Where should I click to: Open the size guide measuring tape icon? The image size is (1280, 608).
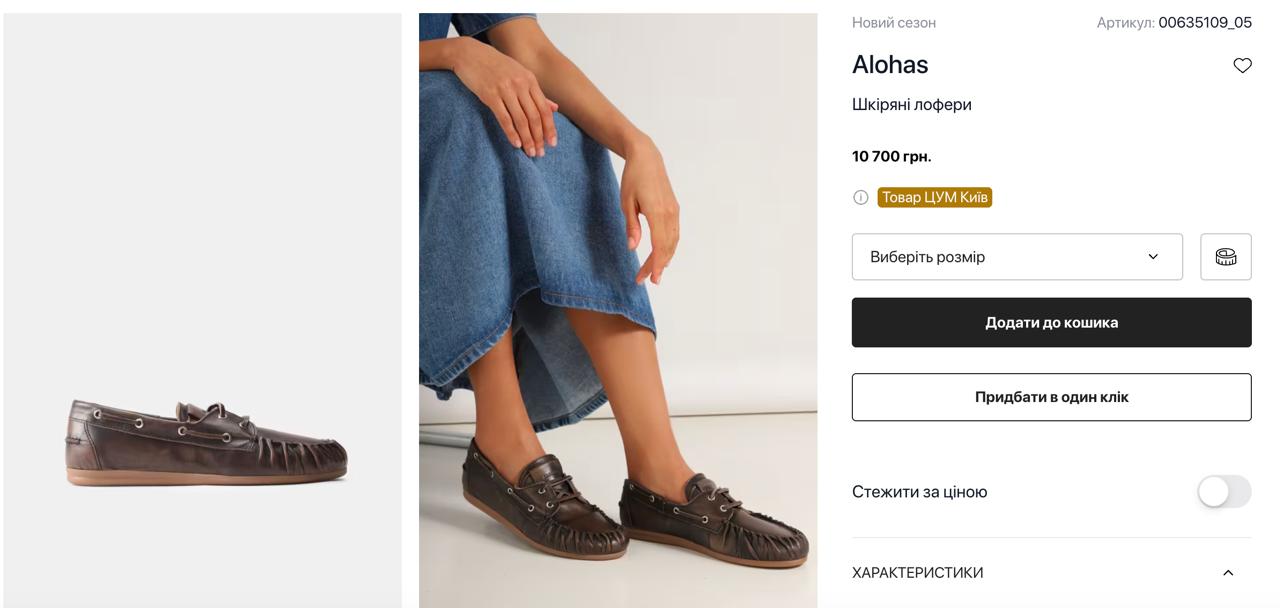pos(1225,257)
